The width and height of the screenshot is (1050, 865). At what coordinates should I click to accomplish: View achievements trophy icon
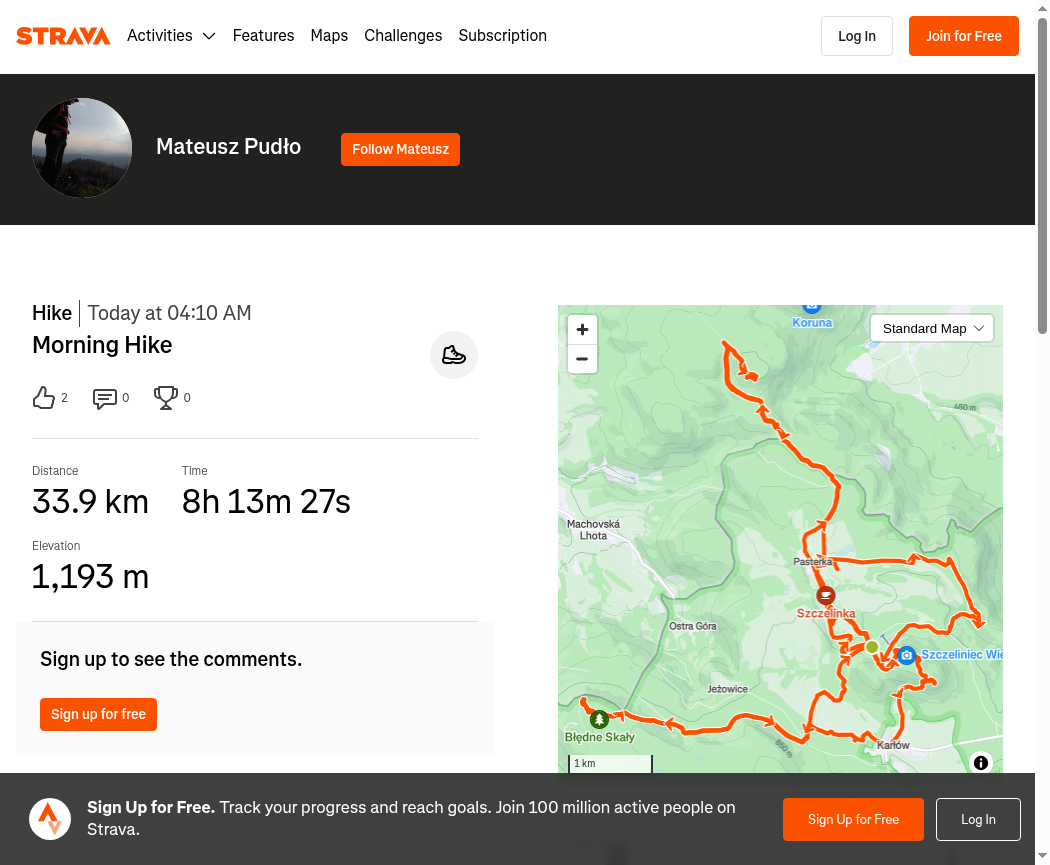(165, 398)
